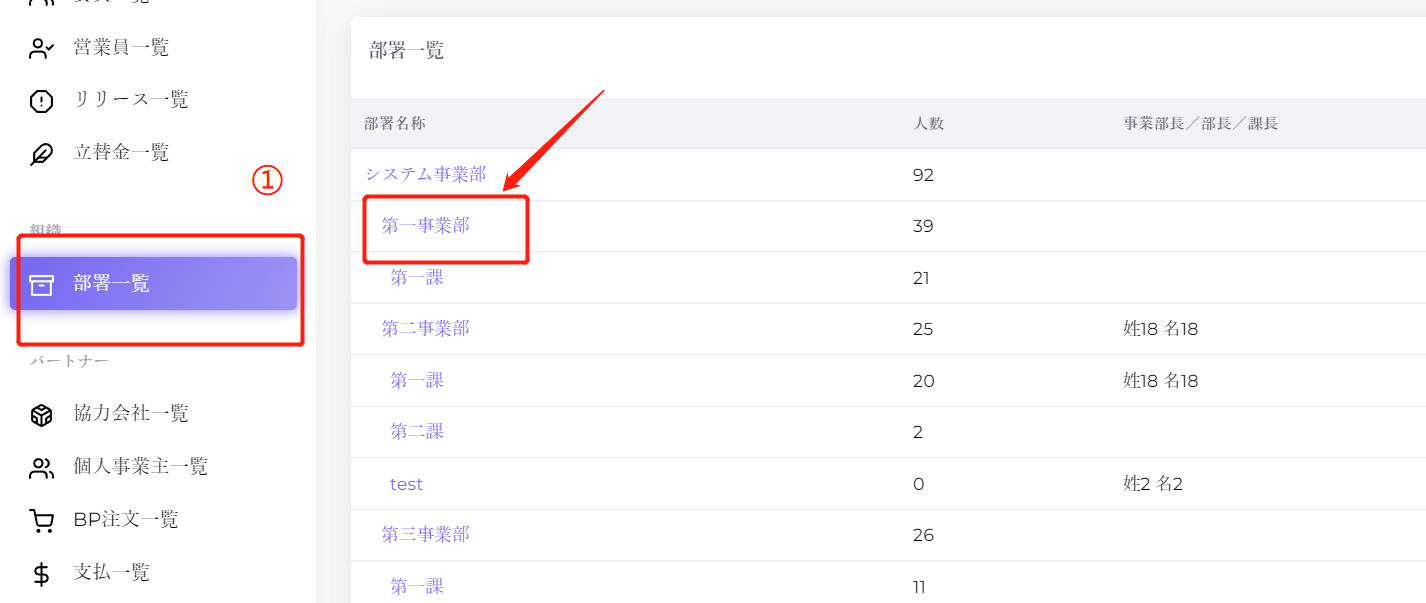
Task: Click the 部署名称 column header
Action: click(x=395, y=124)
